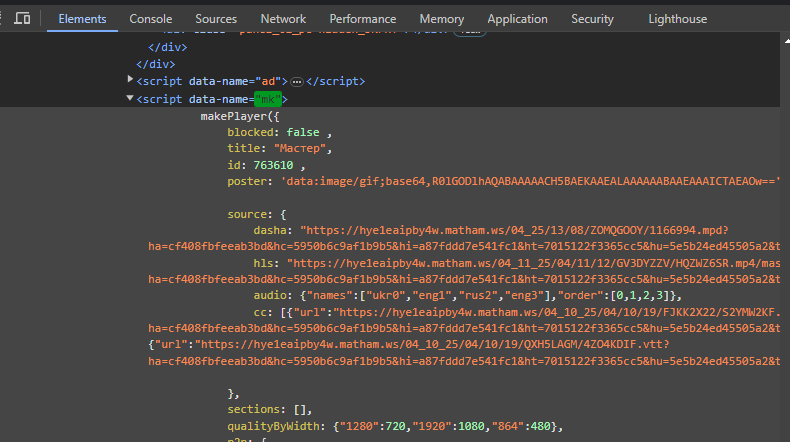Image resolution: width=790 pixels, height=442 pixels.
Task: Click the makePlayer({ line
Action: point(240,116)
